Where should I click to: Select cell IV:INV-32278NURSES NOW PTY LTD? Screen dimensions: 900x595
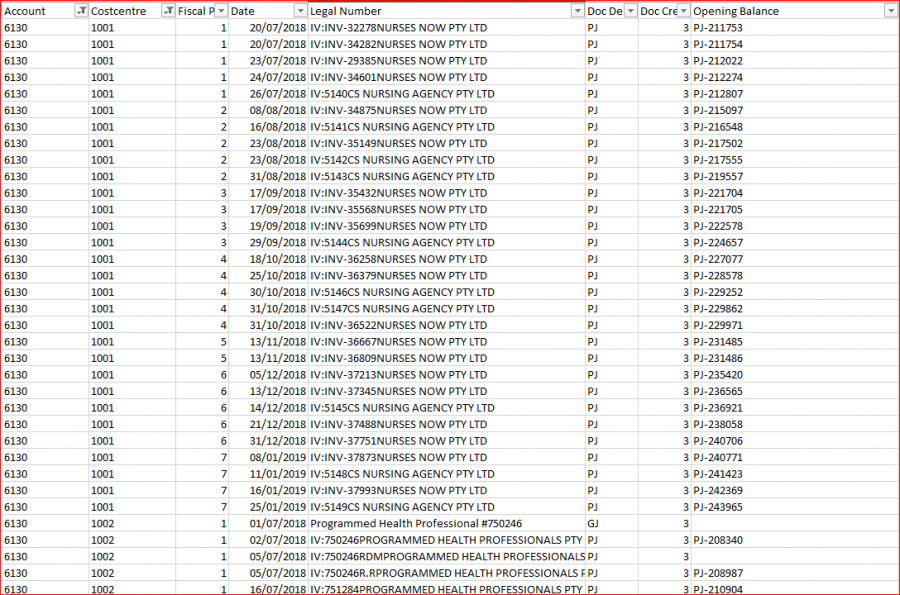point(447,28)
